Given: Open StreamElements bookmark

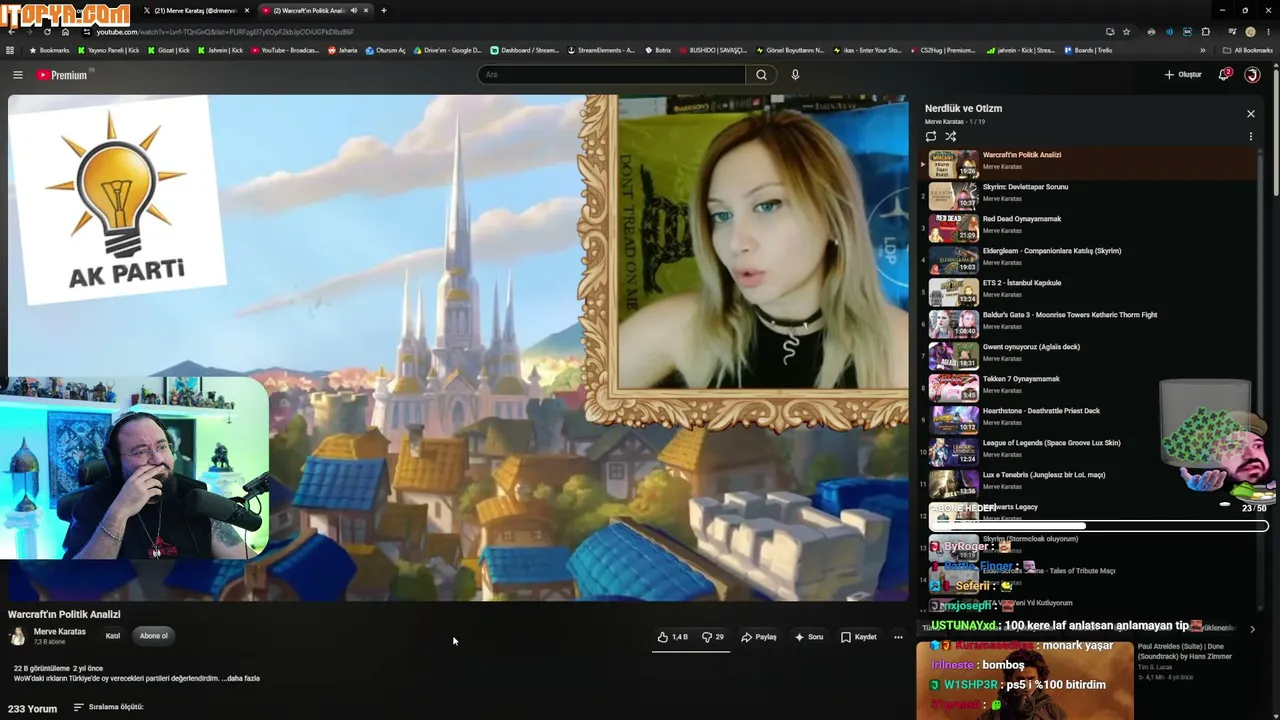Looking at the screenshot, I should point(601,50).
